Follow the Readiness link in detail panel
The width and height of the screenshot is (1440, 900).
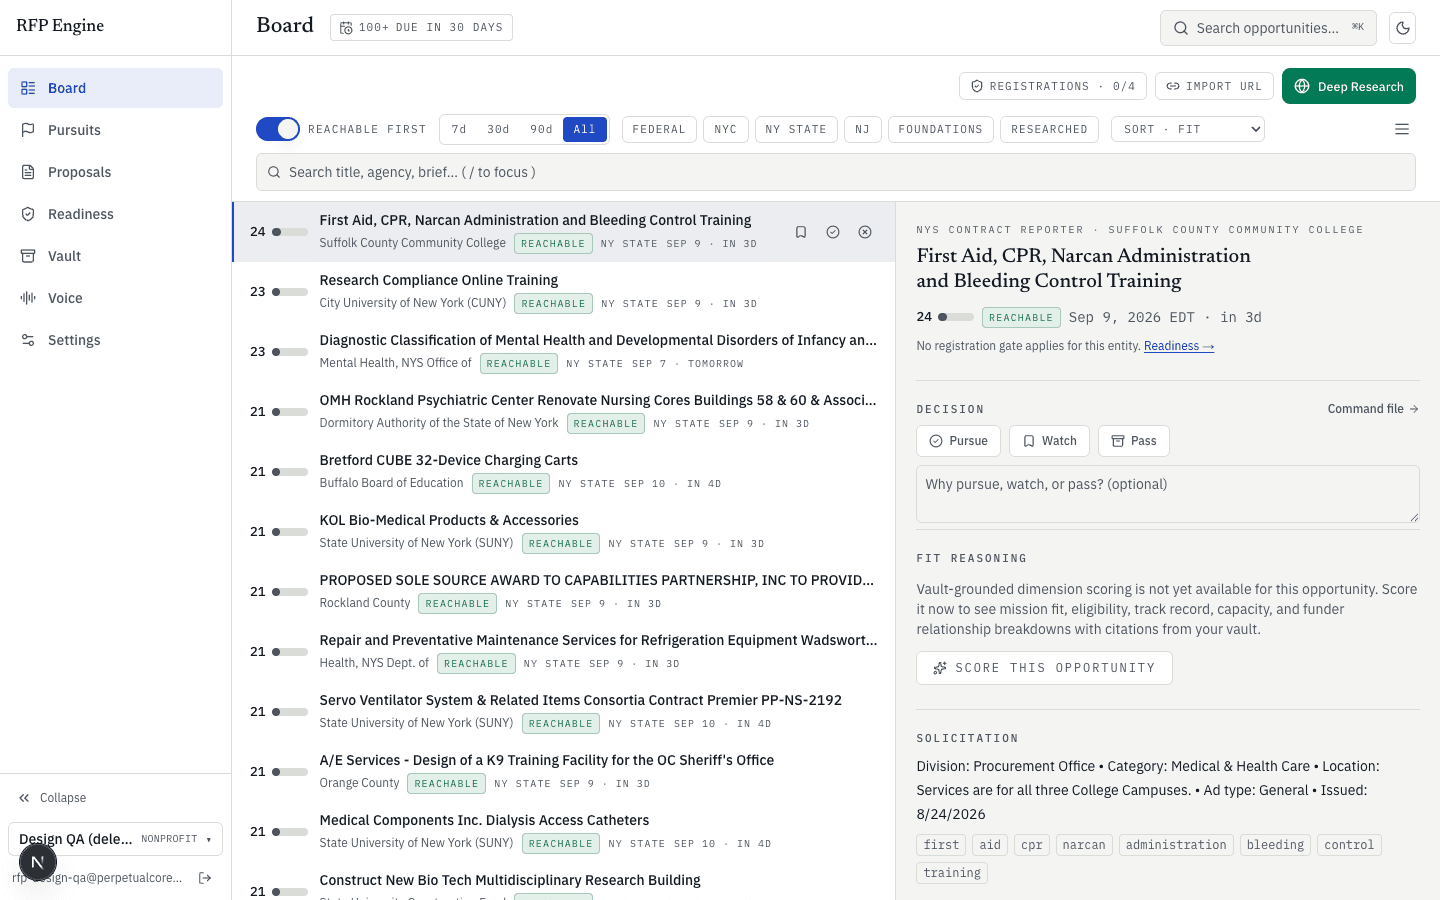(x=1179, y=346)
